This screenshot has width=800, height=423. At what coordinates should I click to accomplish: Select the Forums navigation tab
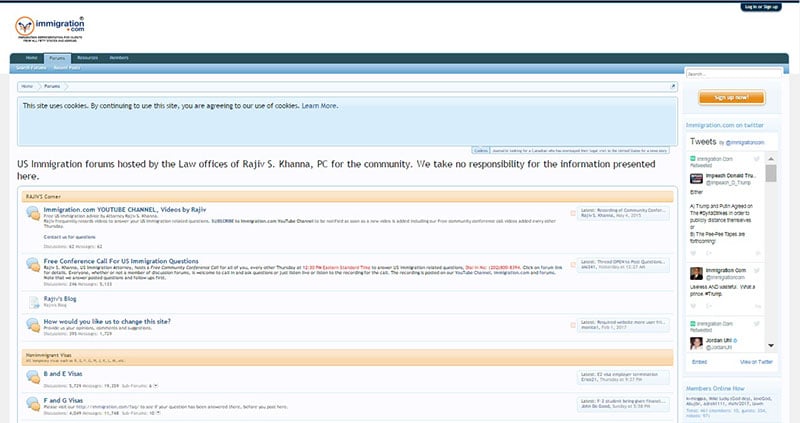[57, 58]
